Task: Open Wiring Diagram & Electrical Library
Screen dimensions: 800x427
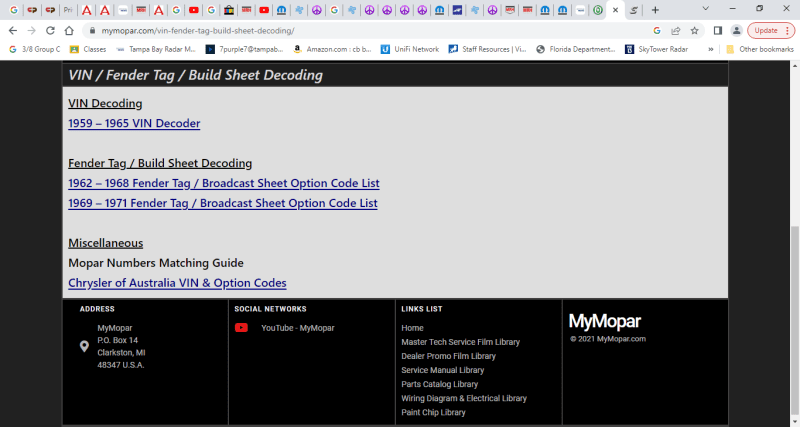Action: 464,398
